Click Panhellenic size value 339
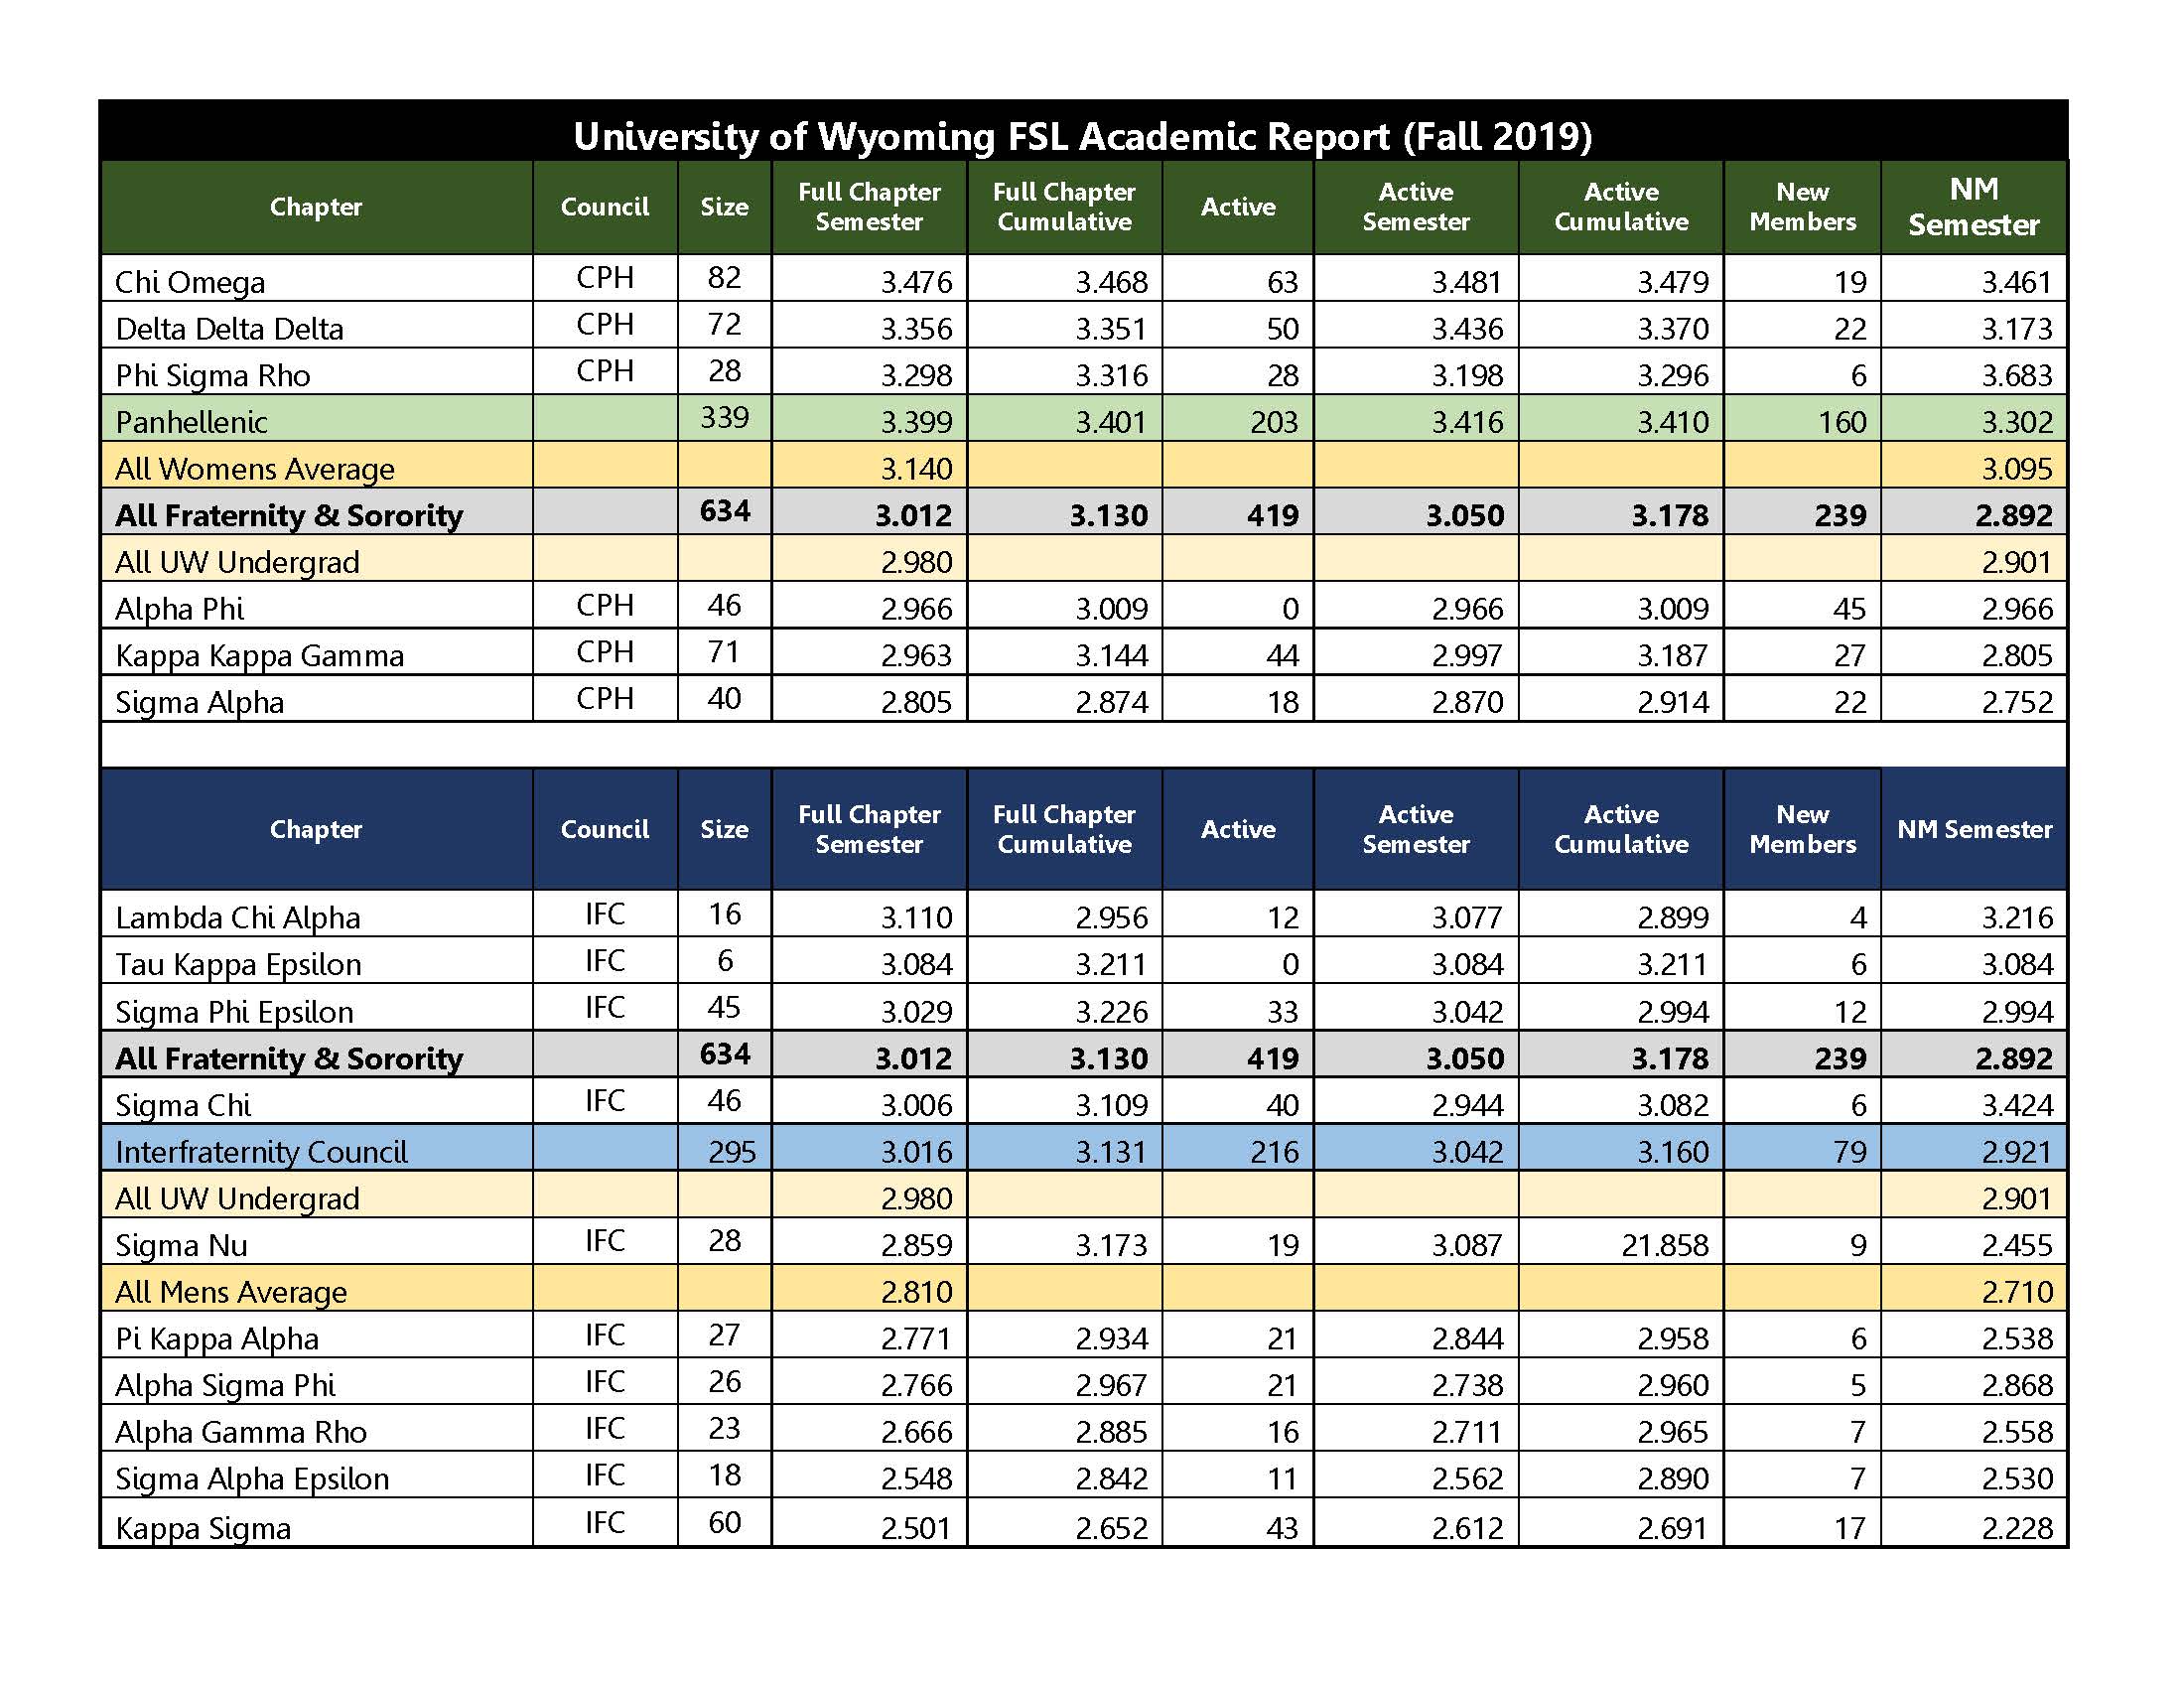The width and height of the screenshot is (2184, 1688). (724, 416)
